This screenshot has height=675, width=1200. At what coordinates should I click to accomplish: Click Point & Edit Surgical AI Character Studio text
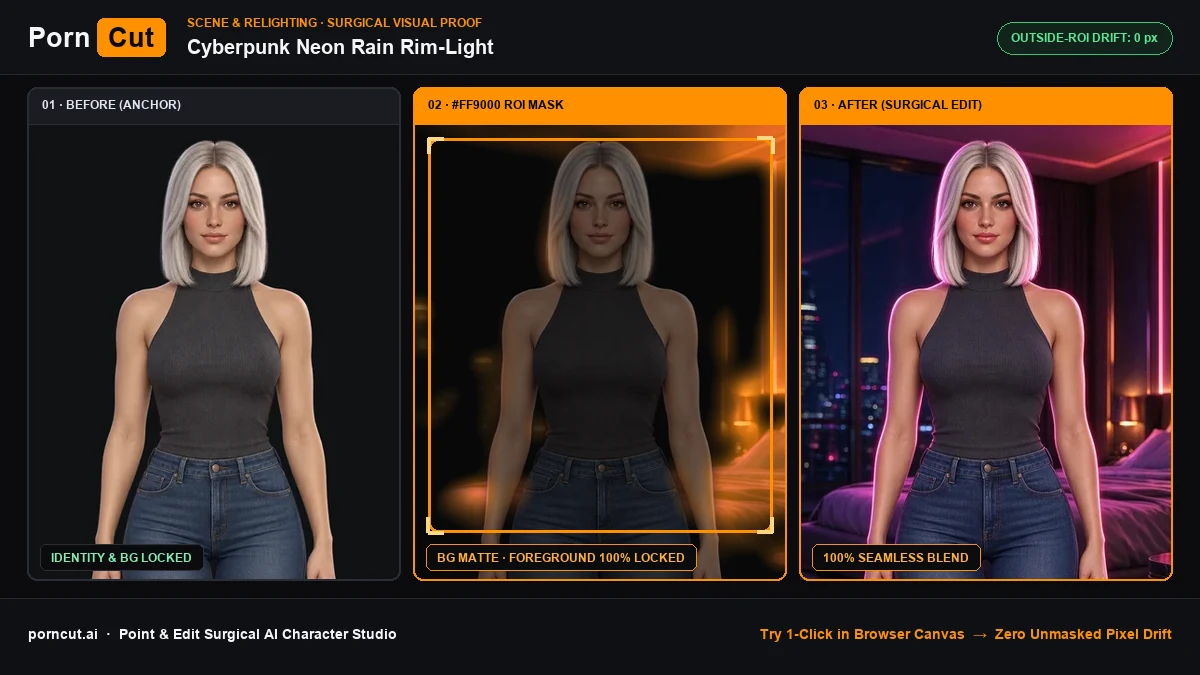[x=258, y=634]
